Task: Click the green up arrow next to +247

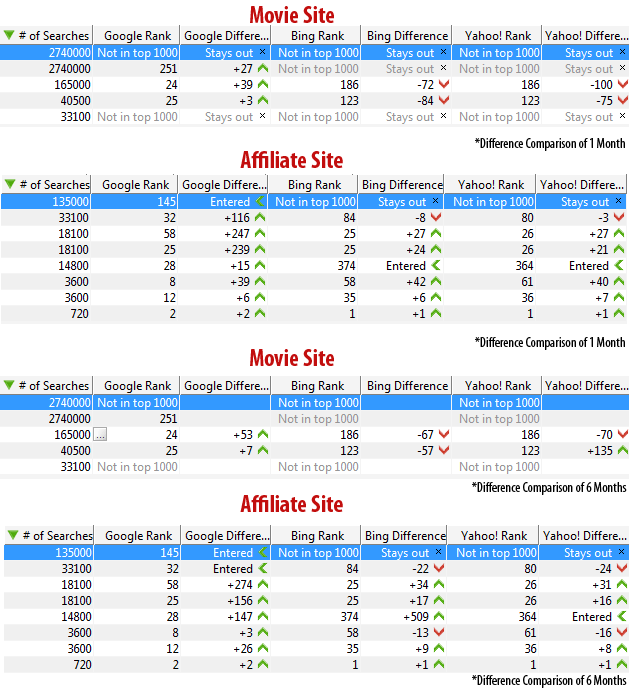Action: pyautogui.click(x=260, y=233)
